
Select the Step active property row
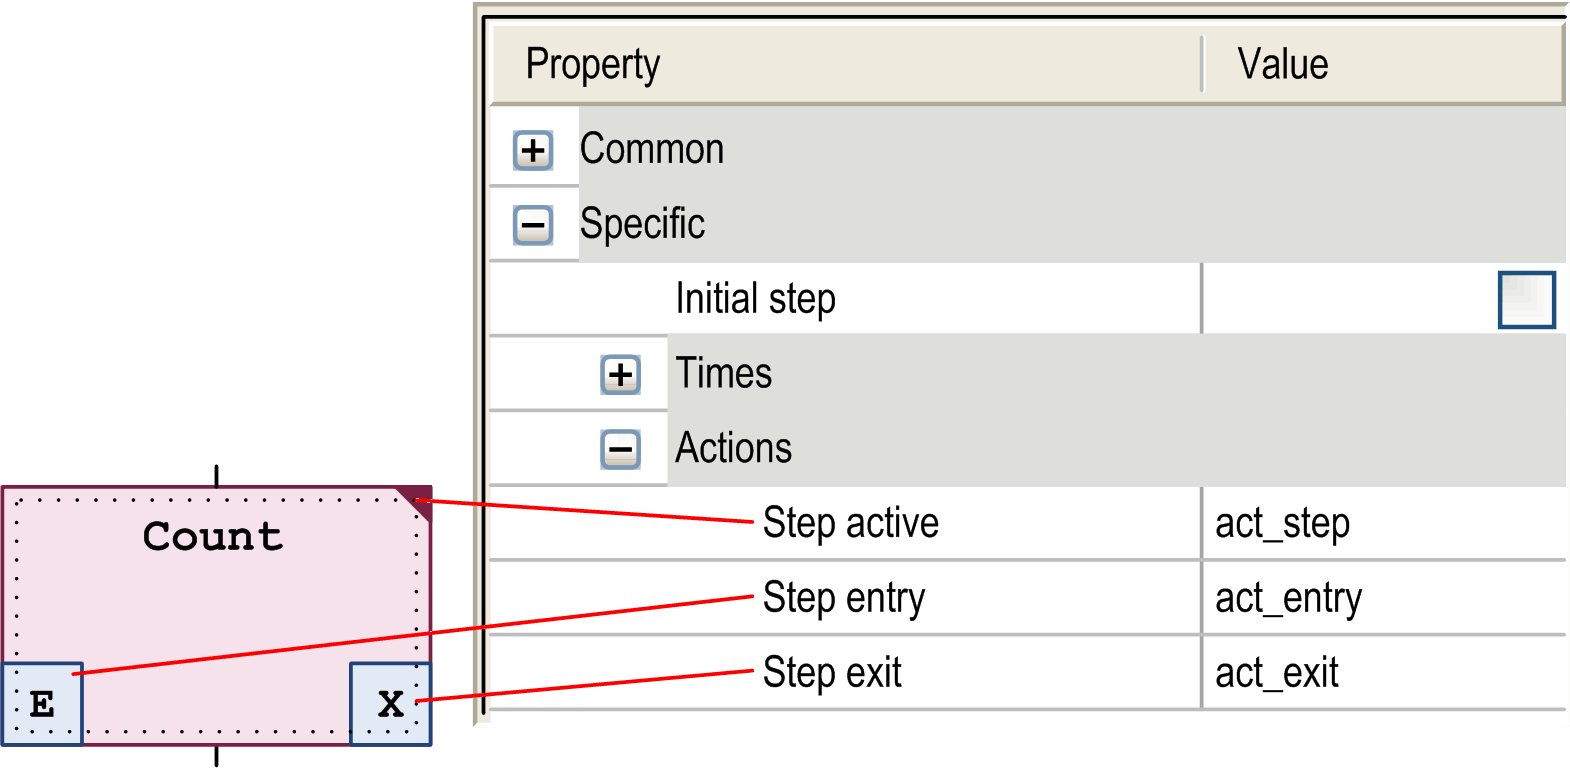(x=851, y=522)
